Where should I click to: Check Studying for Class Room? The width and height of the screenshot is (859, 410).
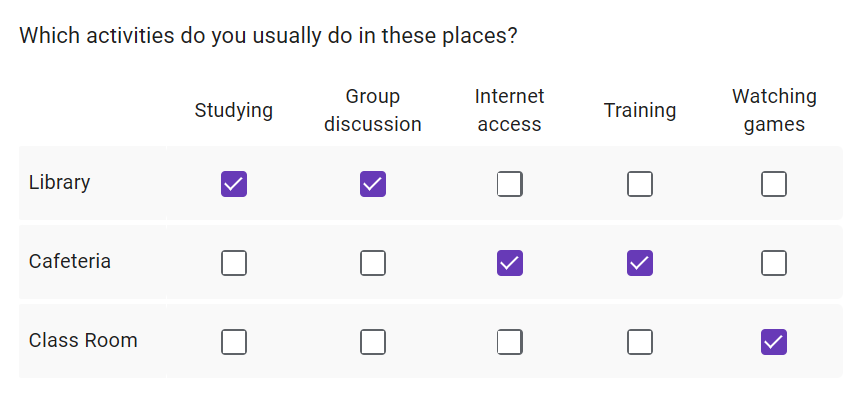point(234,342)
